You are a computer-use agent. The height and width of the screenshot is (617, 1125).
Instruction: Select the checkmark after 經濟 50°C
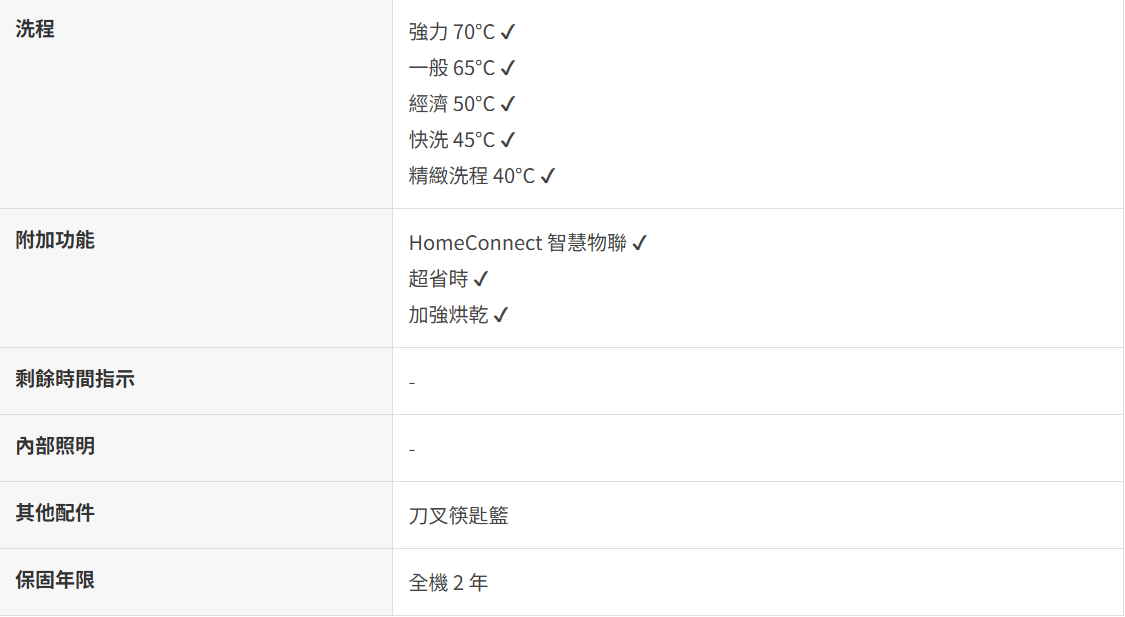pyautogui.click(x=508, y=104)
